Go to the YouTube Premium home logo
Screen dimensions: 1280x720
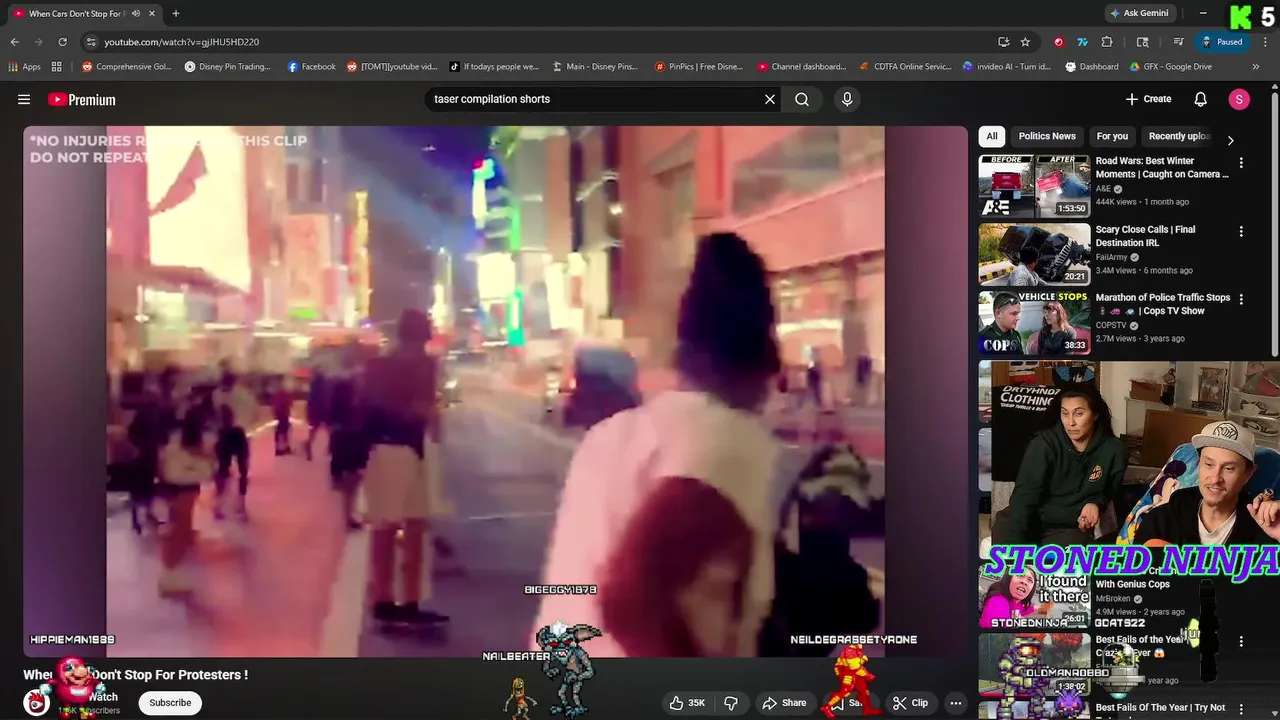coord(82,99)
